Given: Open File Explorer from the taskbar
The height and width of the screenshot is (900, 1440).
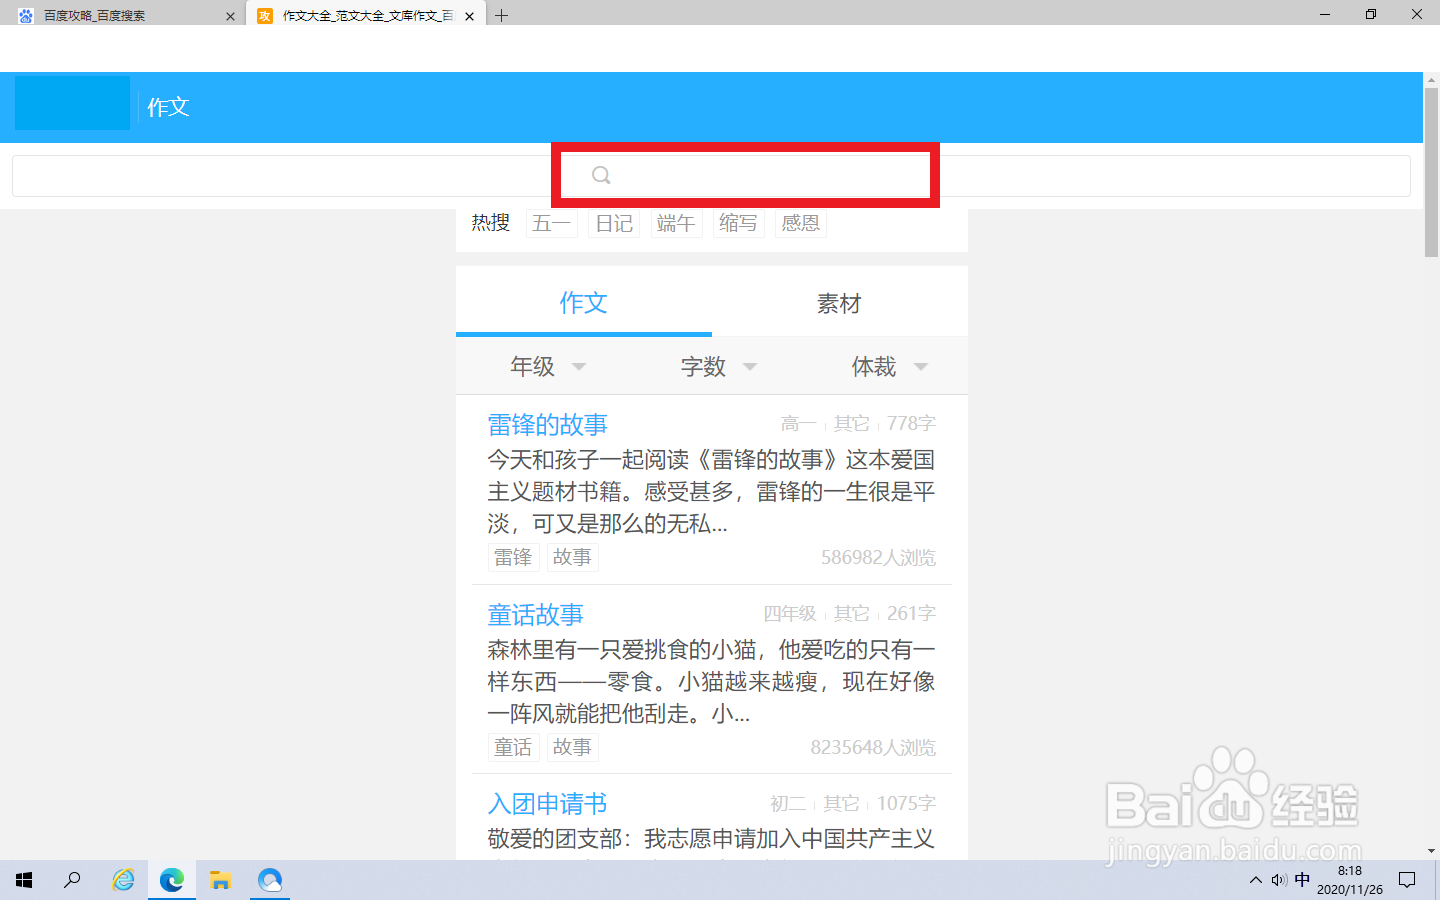Looking at the screenshot, I should pos(221,880).
